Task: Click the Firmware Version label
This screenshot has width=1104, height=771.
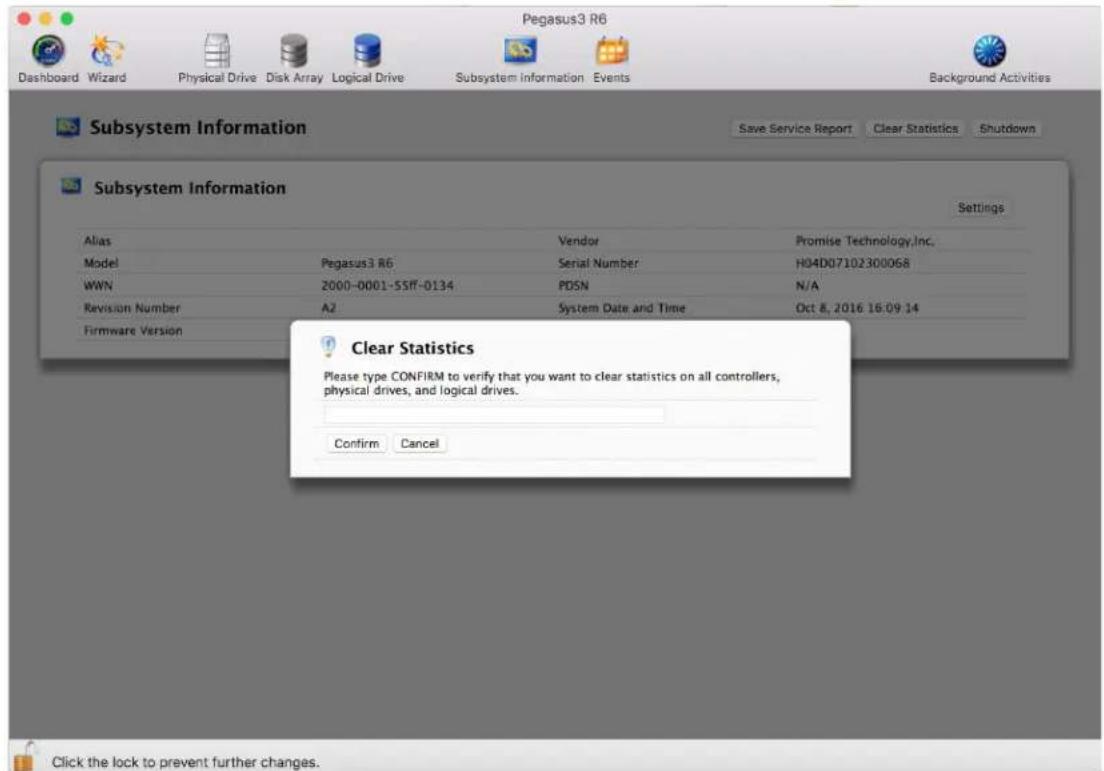Action: [x=132, y=331]
